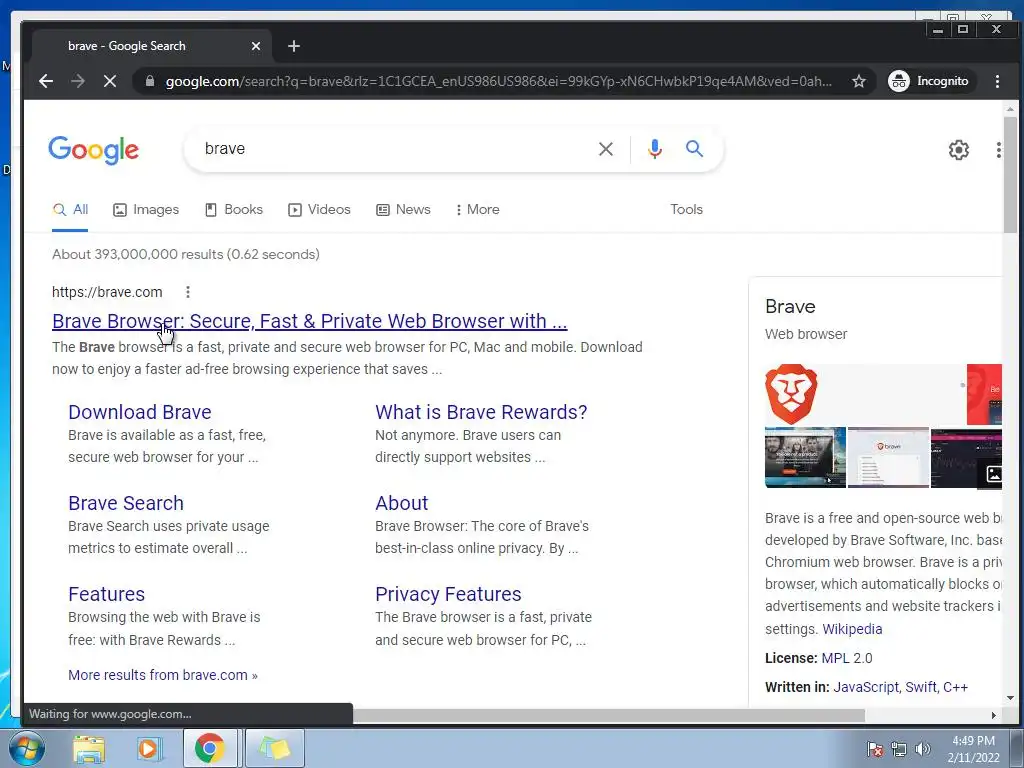Screen dimensions: 1024x768
Task: Open the middle white Brave screenshot thumbnail
Action: [x=888, y=457]
